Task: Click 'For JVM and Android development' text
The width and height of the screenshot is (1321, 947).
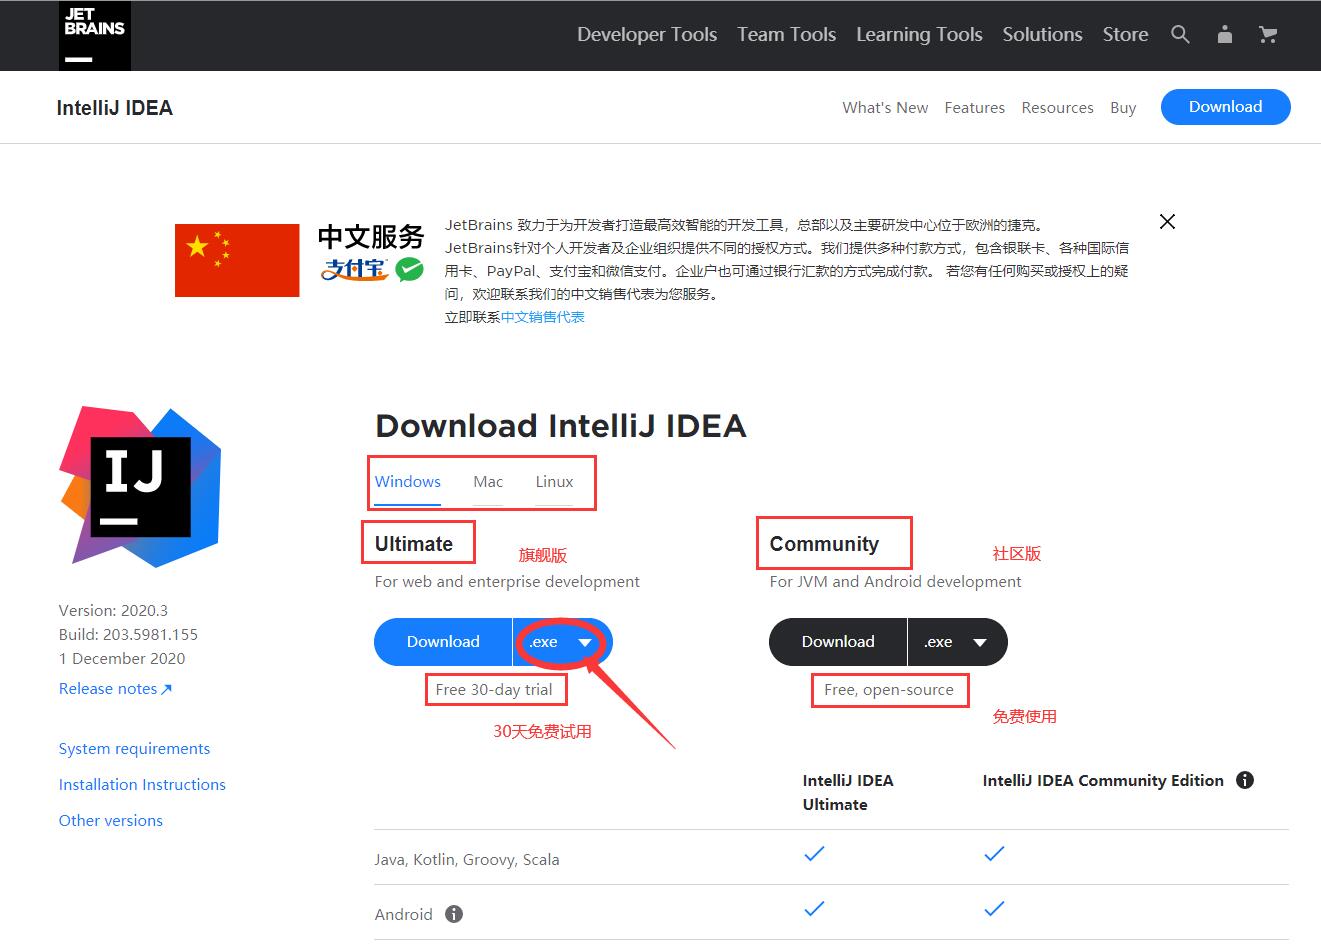Action: pyautogui.click(x=895, y=582)
